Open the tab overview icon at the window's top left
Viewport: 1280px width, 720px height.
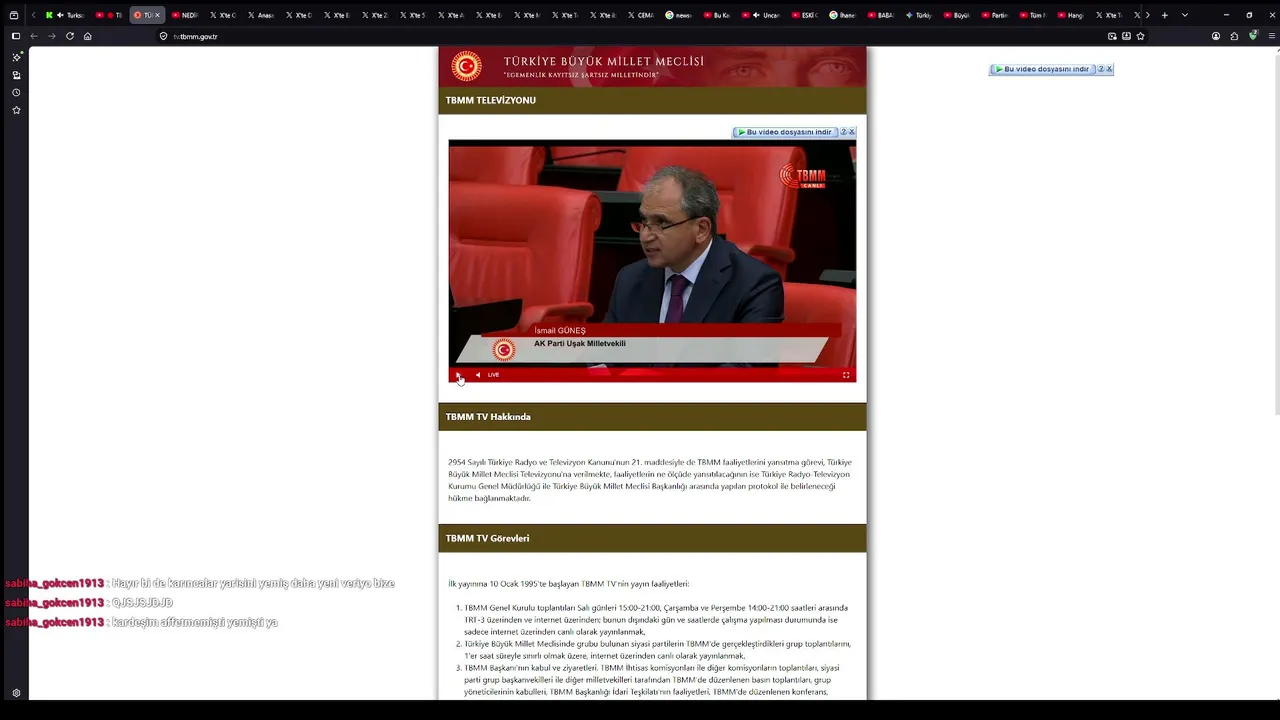pyautogui.click(x=14, y=15)
